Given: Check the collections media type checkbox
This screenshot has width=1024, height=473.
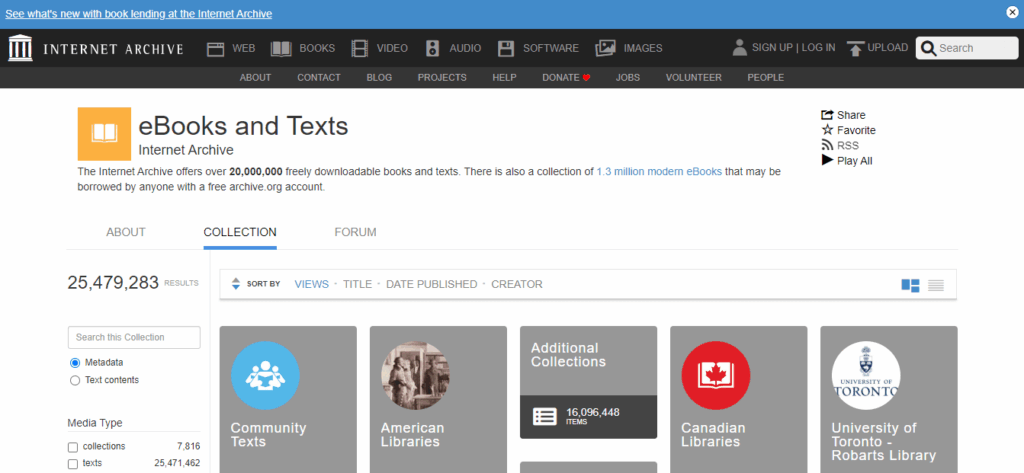Looking at the screenshot, I should point(73,446).
